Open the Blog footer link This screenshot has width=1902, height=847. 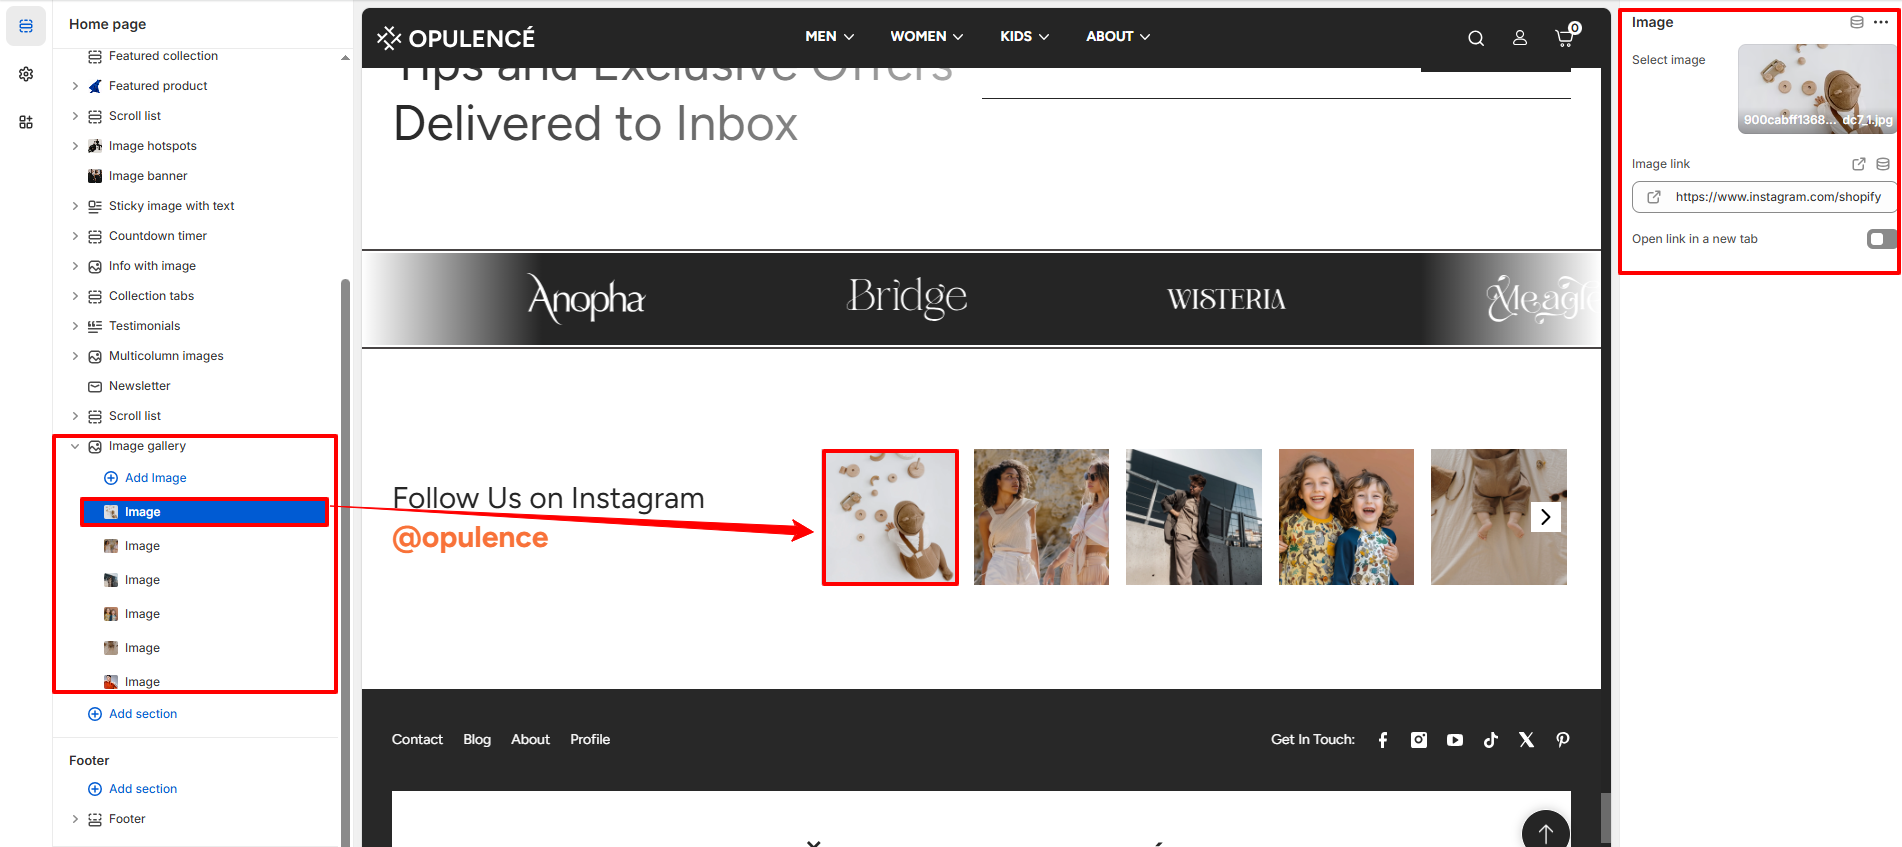click(x=477, y=740)
